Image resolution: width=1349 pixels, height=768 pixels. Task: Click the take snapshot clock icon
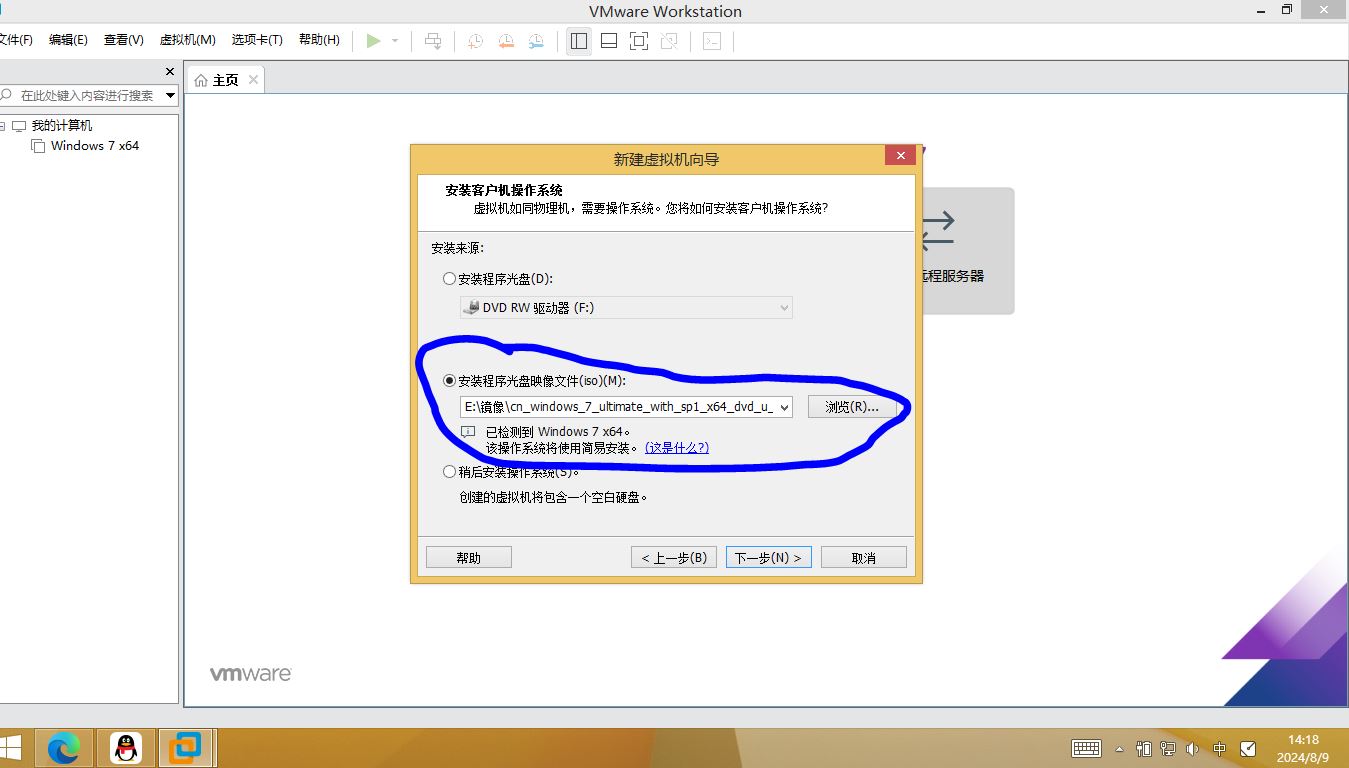(x=475, y=41)
